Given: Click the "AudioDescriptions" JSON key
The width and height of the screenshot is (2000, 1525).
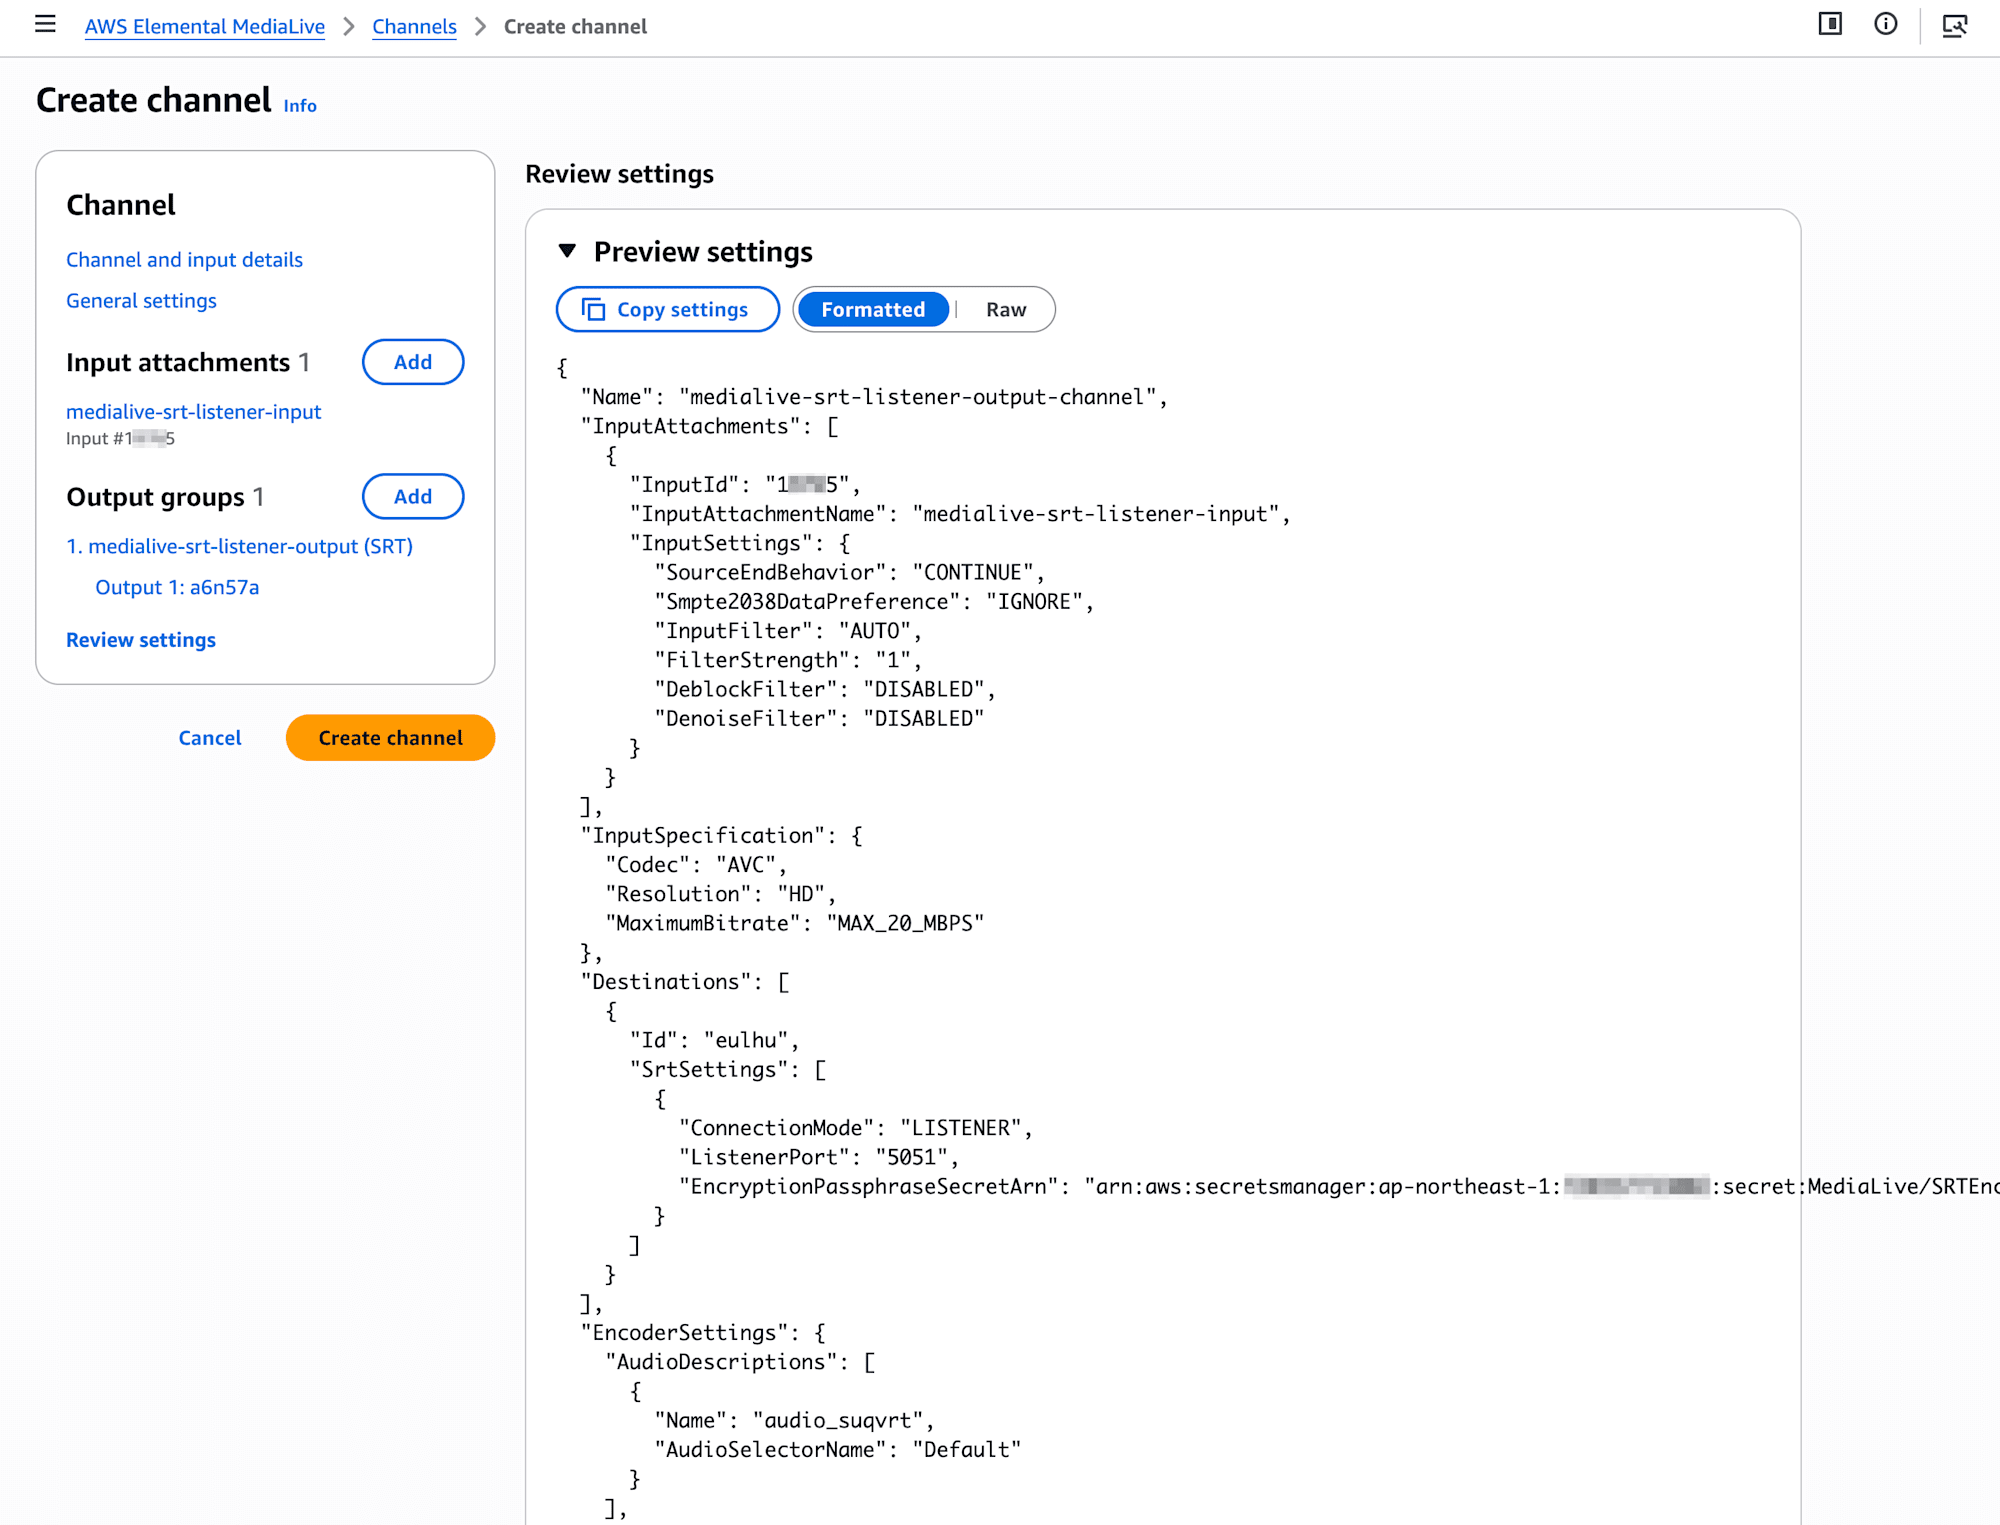Looking at the screenshot, I should click(727, 1362).
